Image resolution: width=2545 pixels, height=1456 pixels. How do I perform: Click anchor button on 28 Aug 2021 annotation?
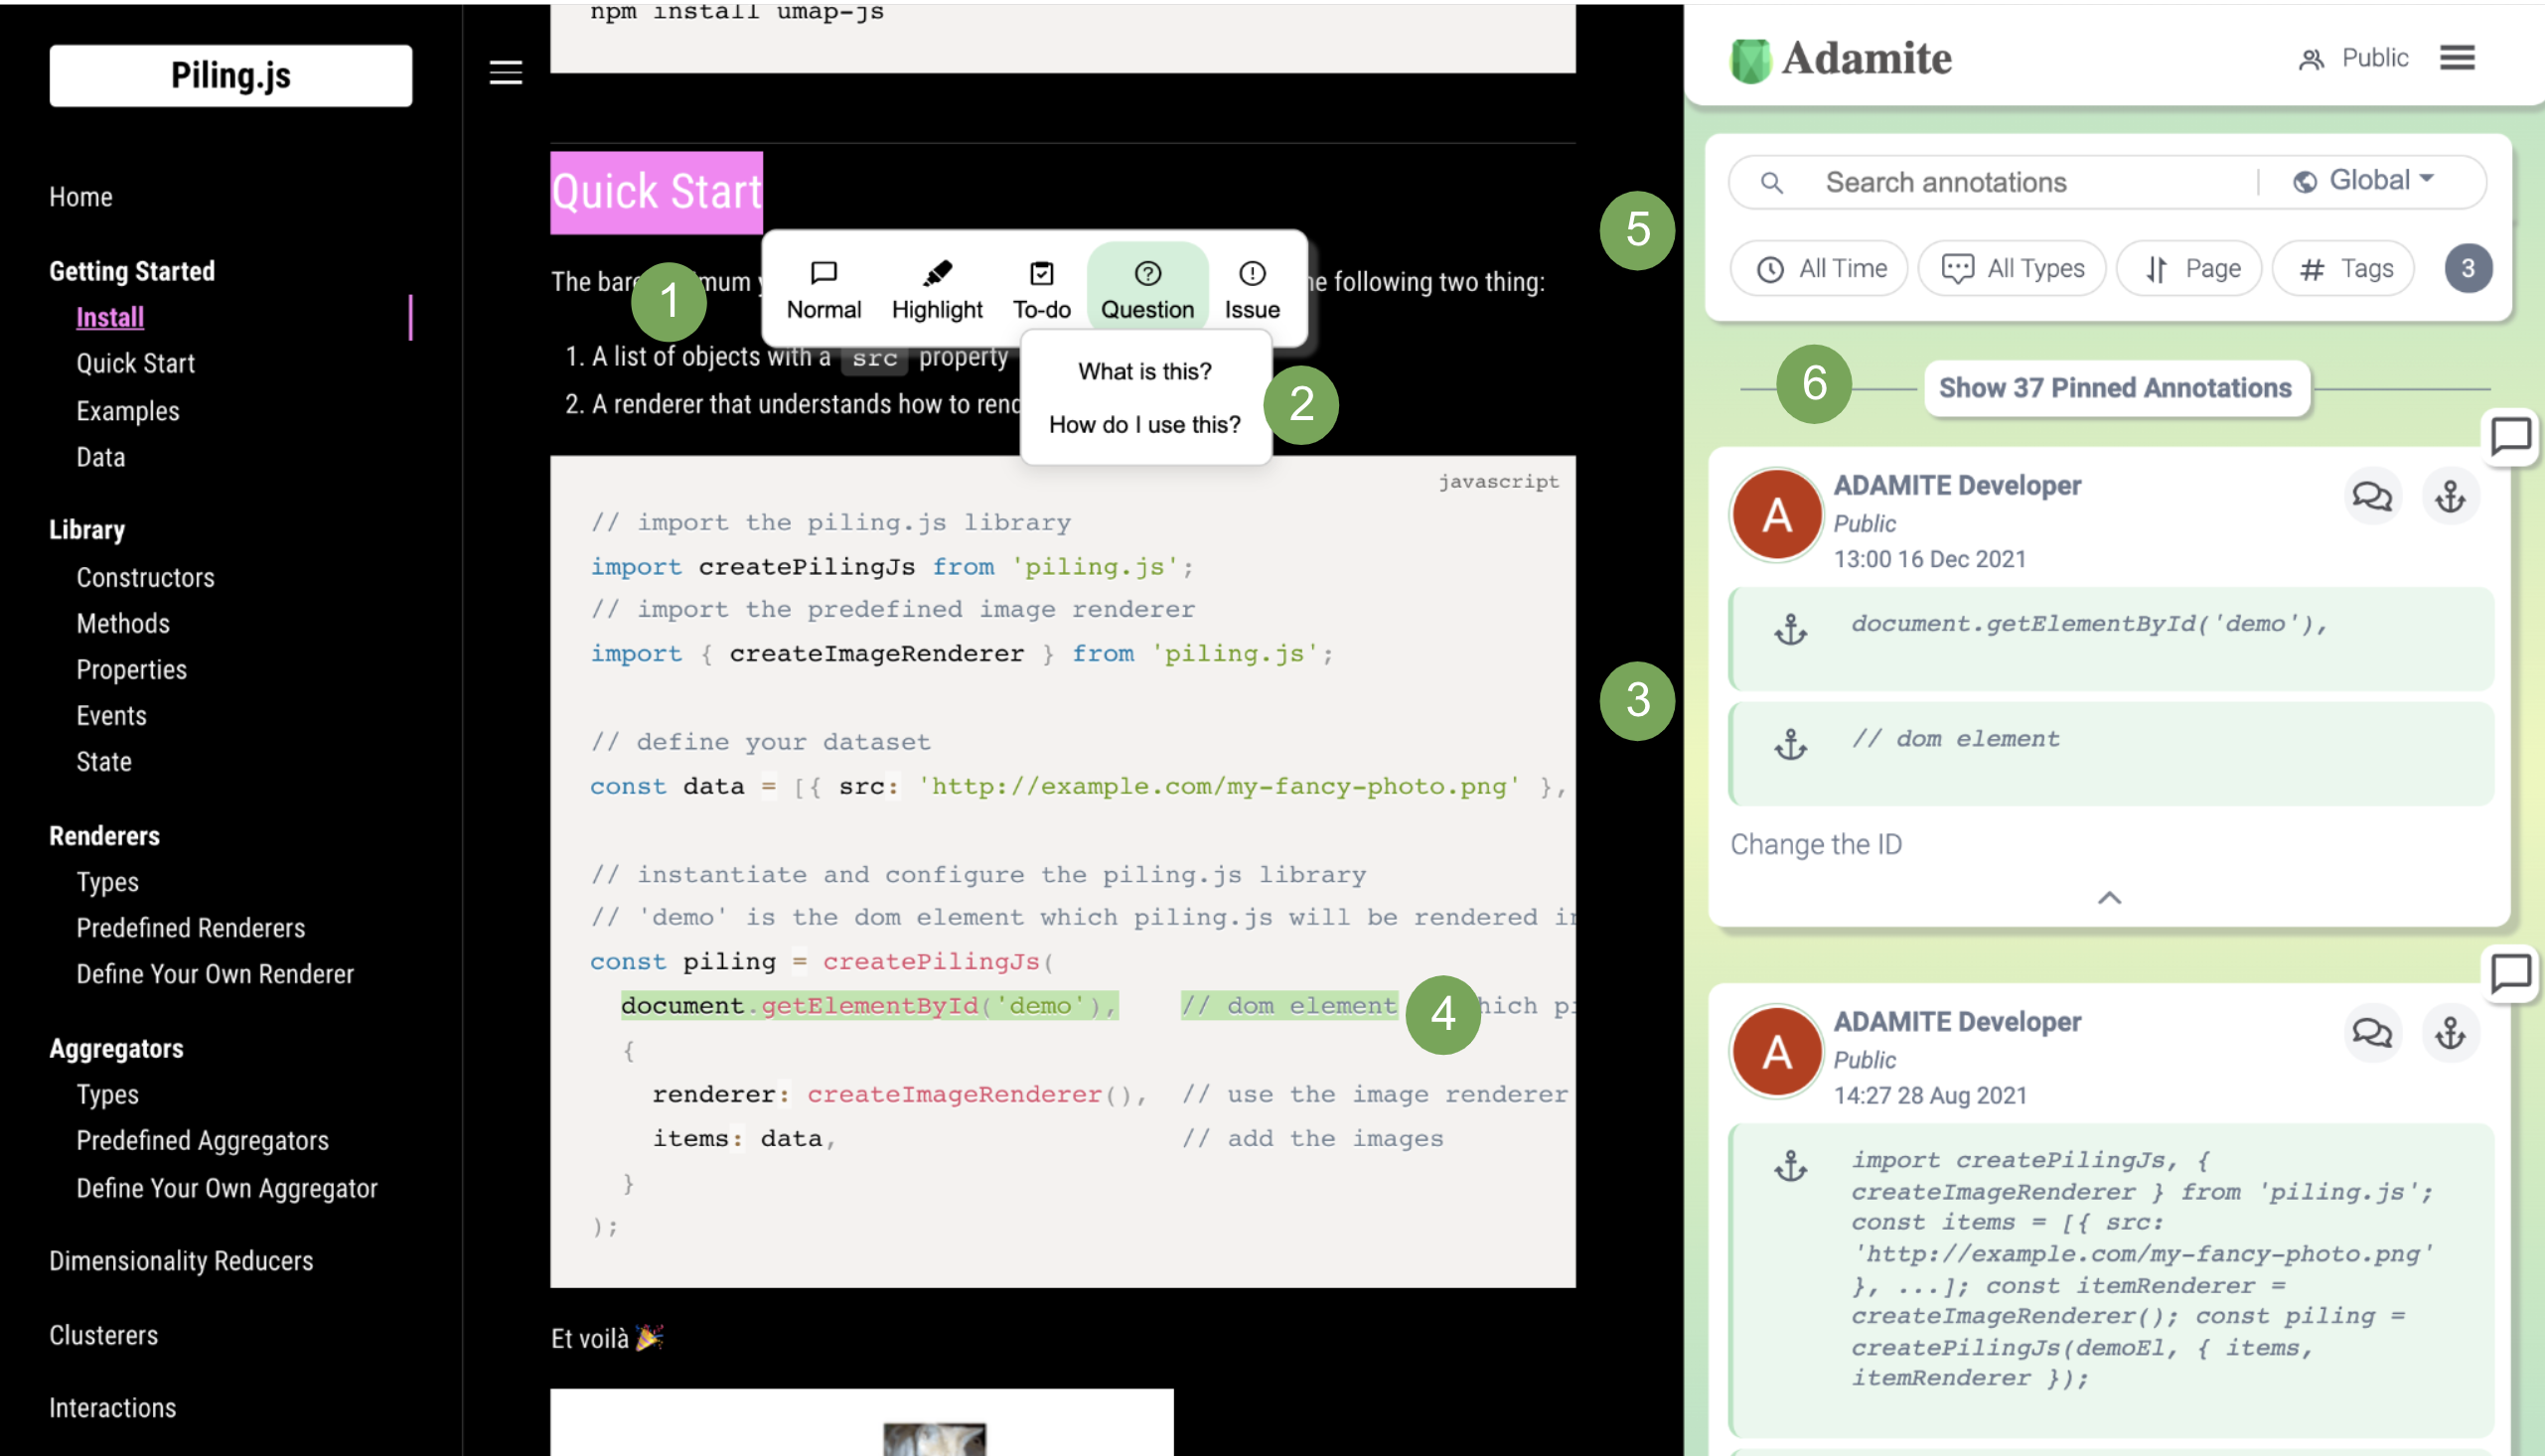(x=2450, y=1032)
